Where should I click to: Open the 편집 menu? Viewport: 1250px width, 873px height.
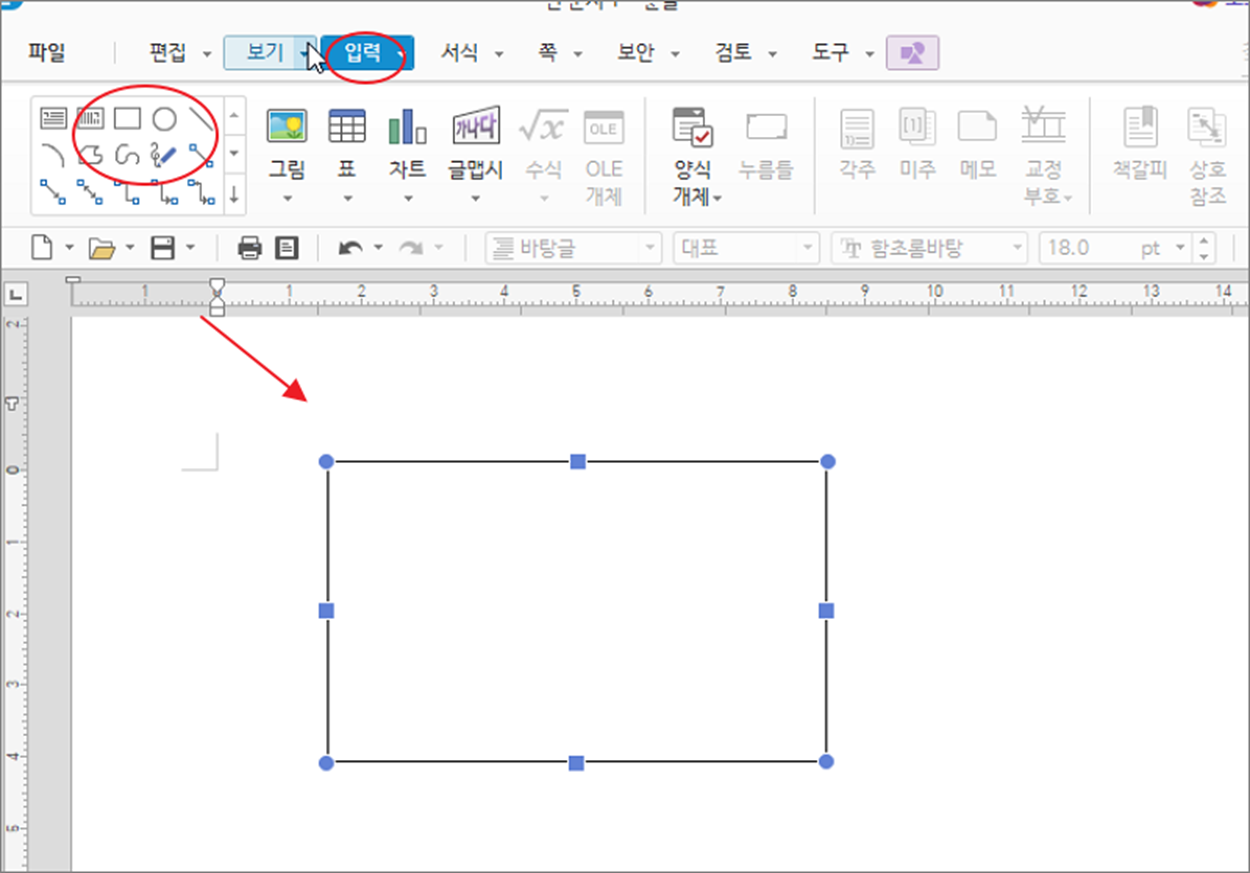pos(168,53)
